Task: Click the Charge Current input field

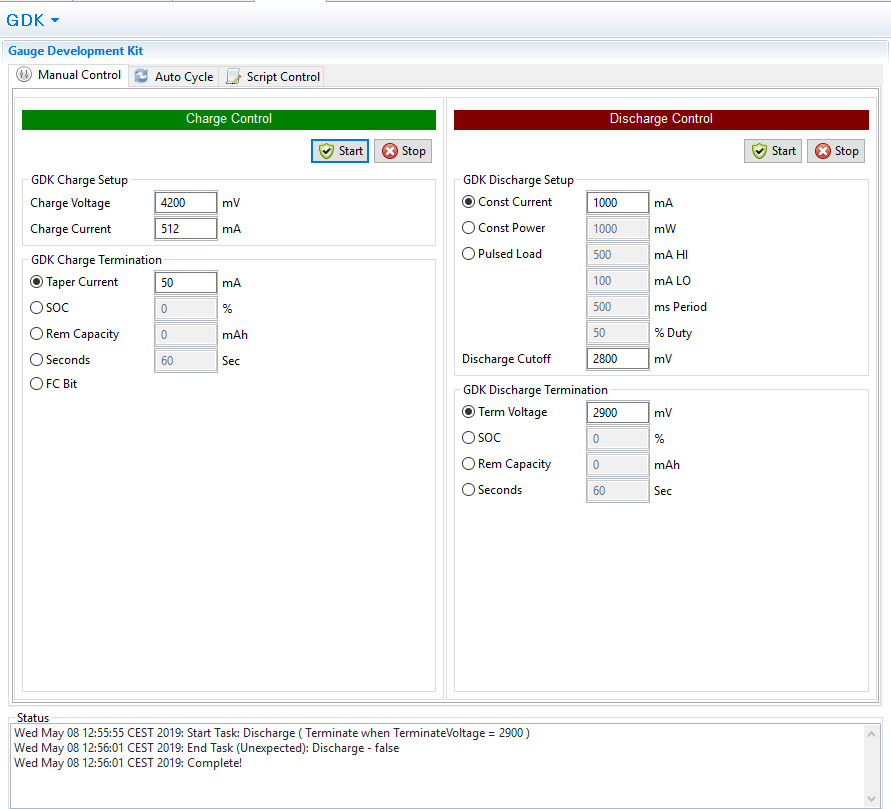Action: (186, 229)
